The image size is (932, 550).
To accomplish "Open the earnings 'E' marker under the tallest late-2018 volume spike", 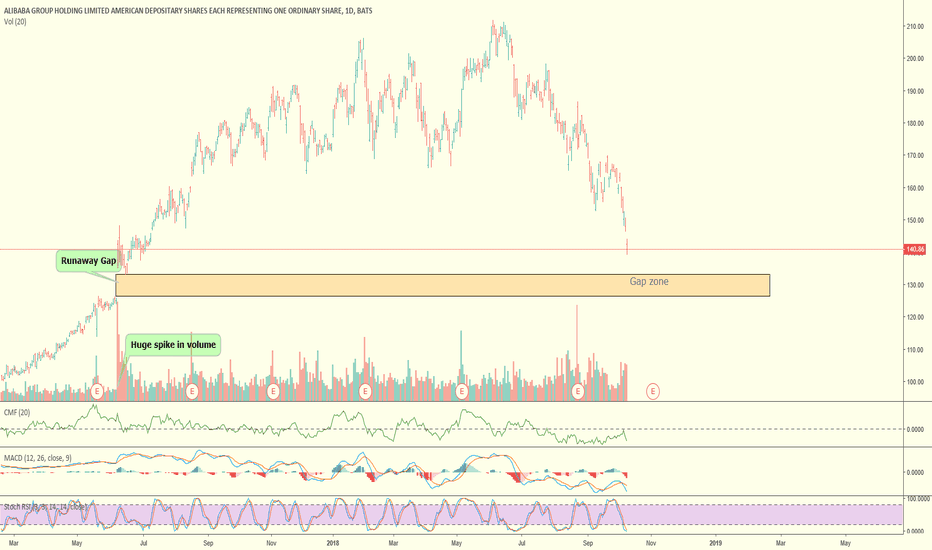I will (x=578, y=391).
